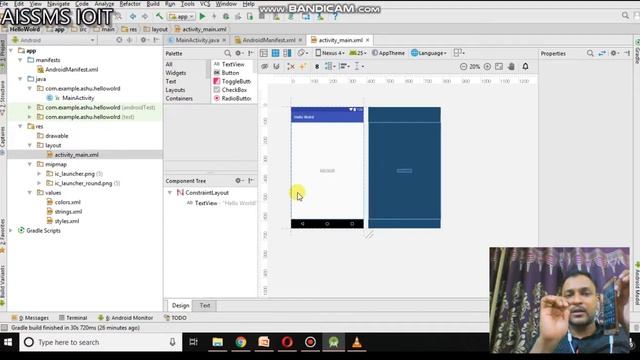Open the Language dropdown
Image resolution: width=640 pixels, height=360 pixels.
tap(429, 53)
